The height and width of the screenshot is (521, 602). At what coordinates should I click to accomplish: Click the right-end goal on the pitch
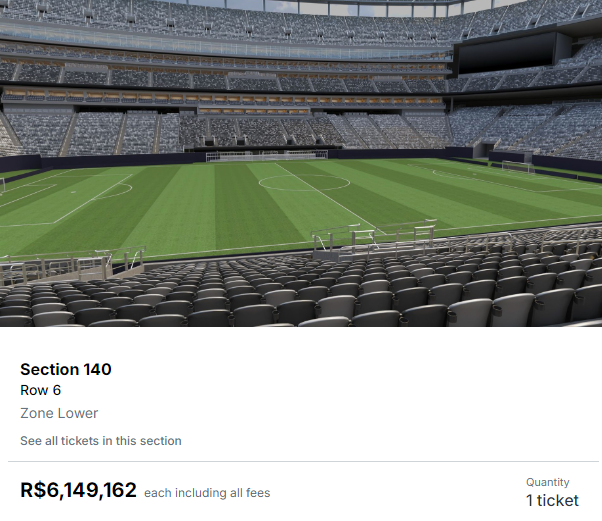point(517,167)
